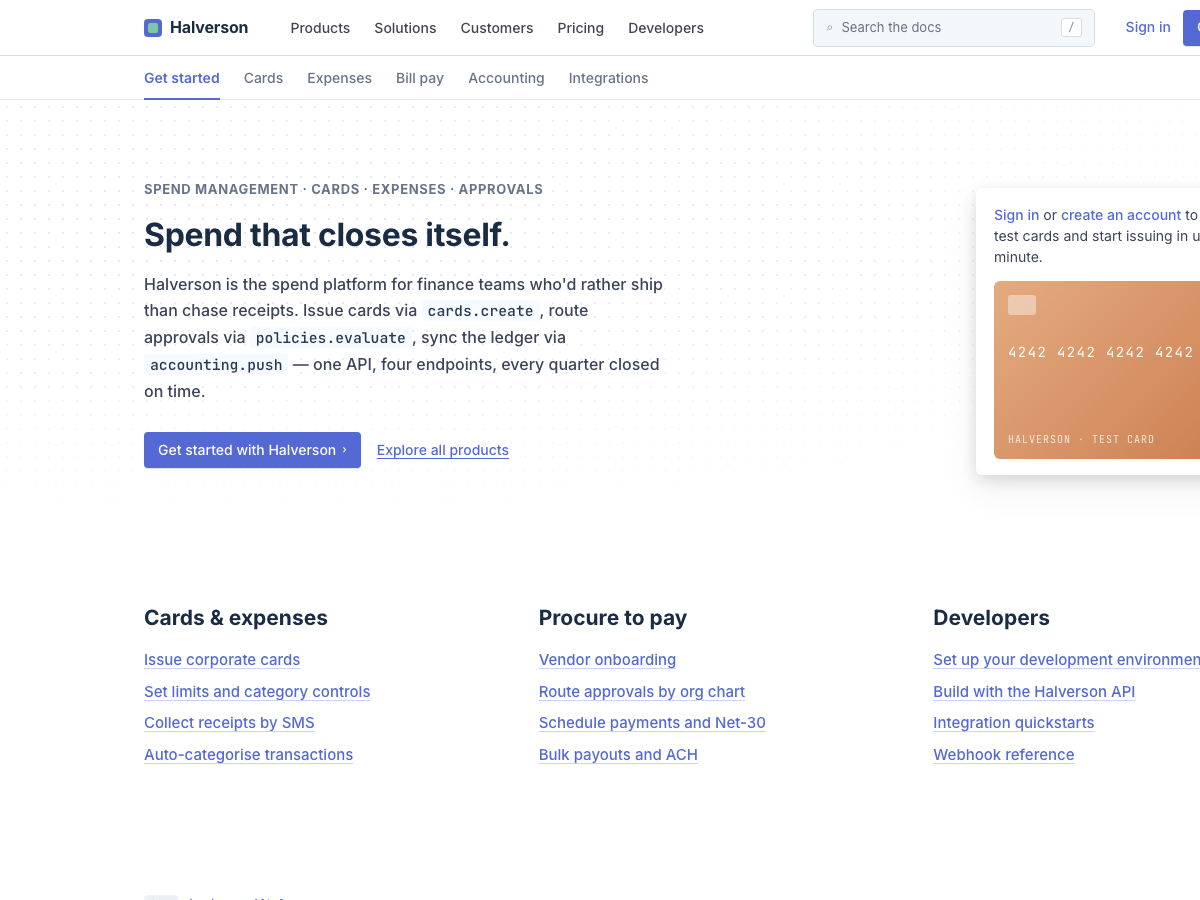Open Auto-categorise transactions link

(x=248, y=755)
